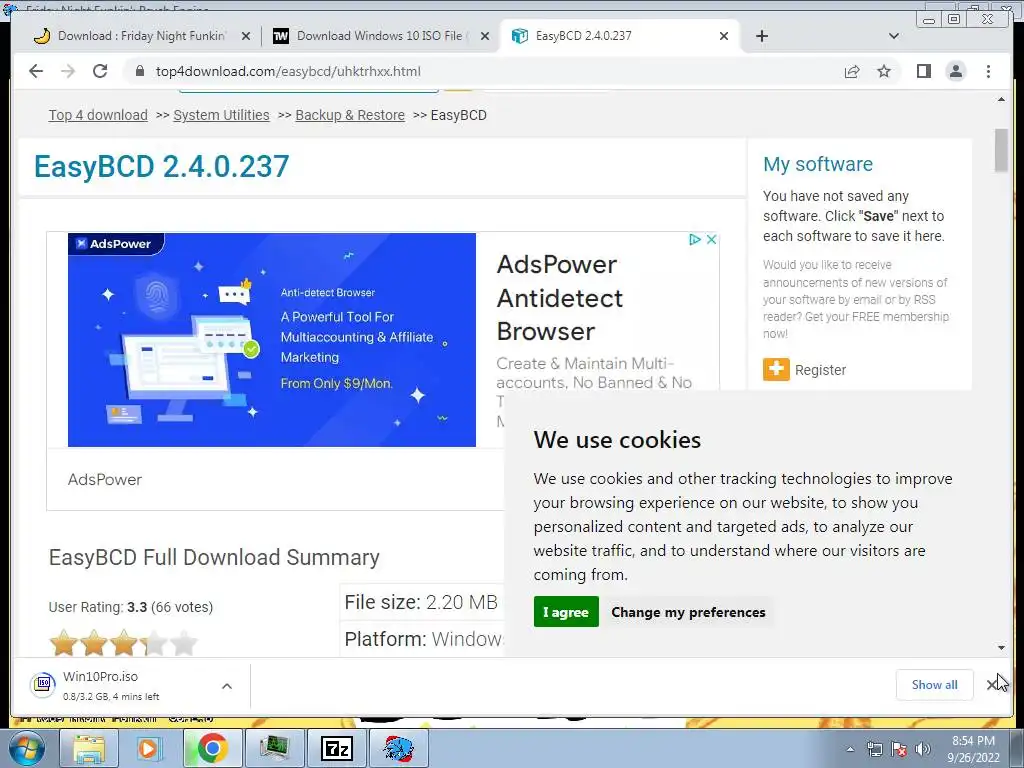Viewport: 1024px width, 768px height.
Task: Click the page vertical scrollbar thumb
Action: point(1001,150)
